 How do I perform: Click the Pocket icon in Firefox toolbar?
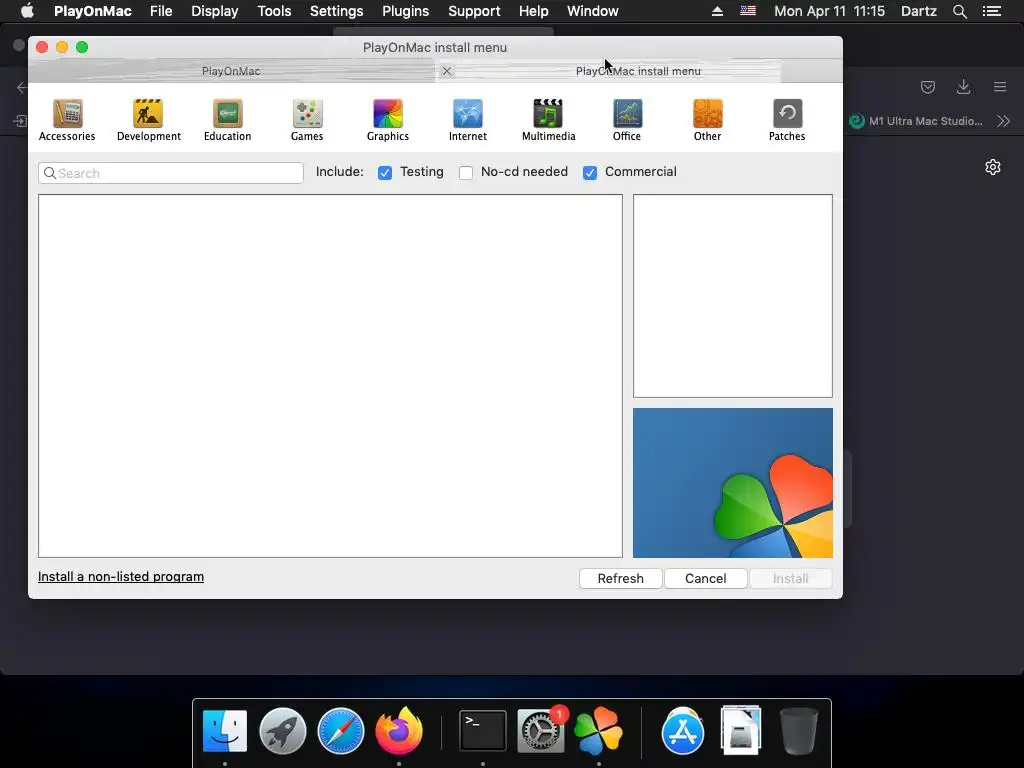[x=927, y=87]
